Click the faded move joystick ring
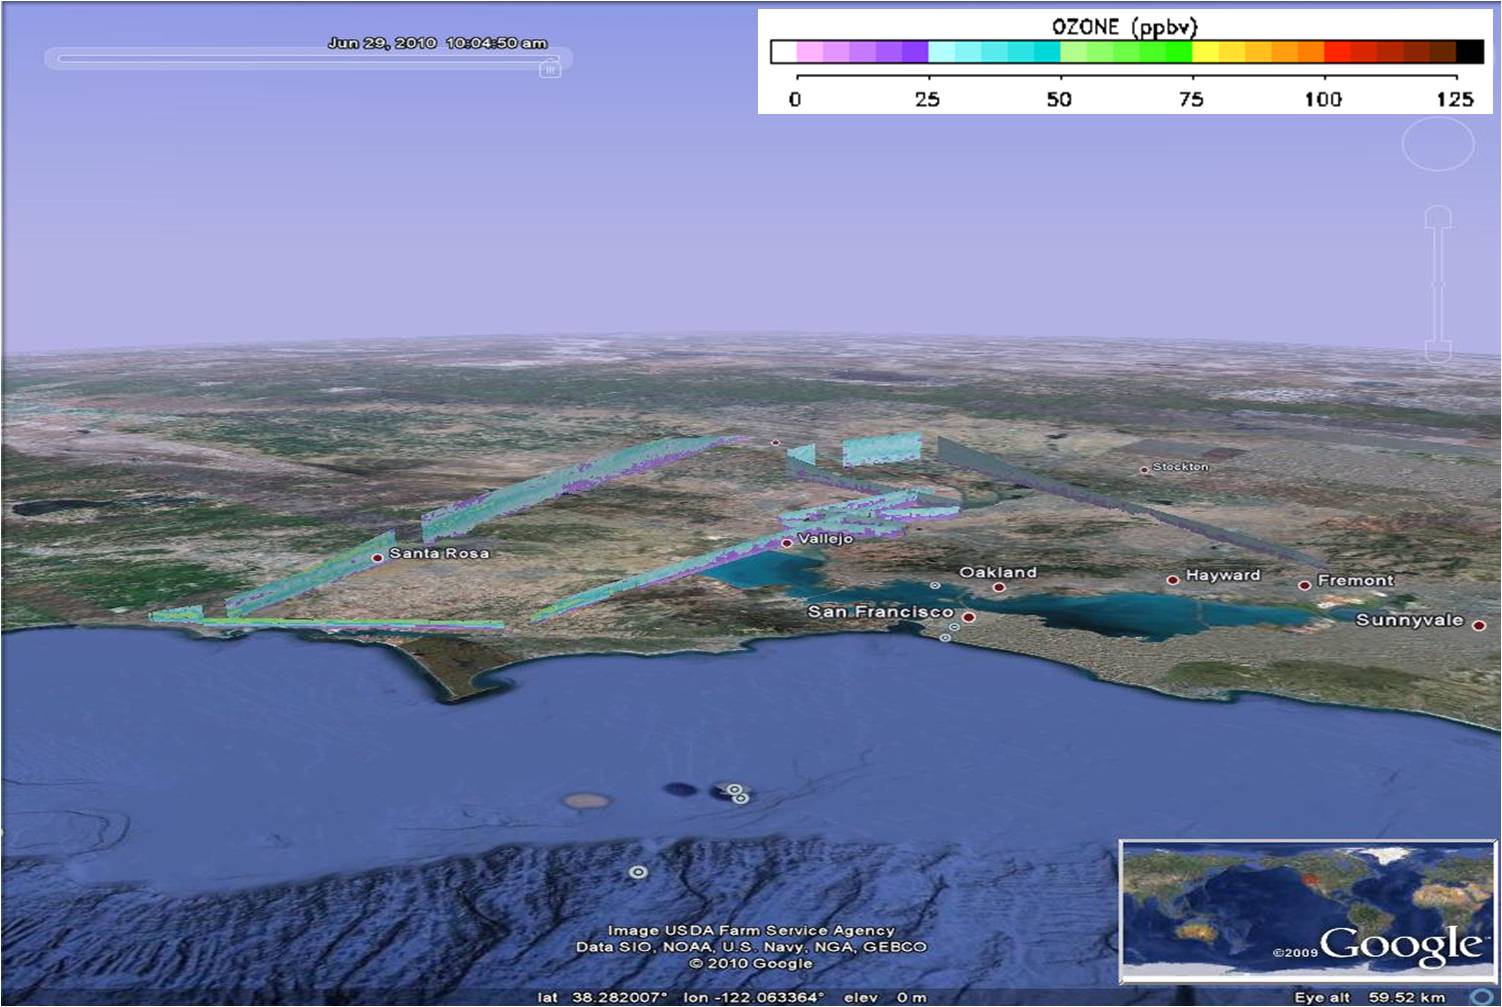This screenshot has width=1502, height=1007. point(1437,145)
